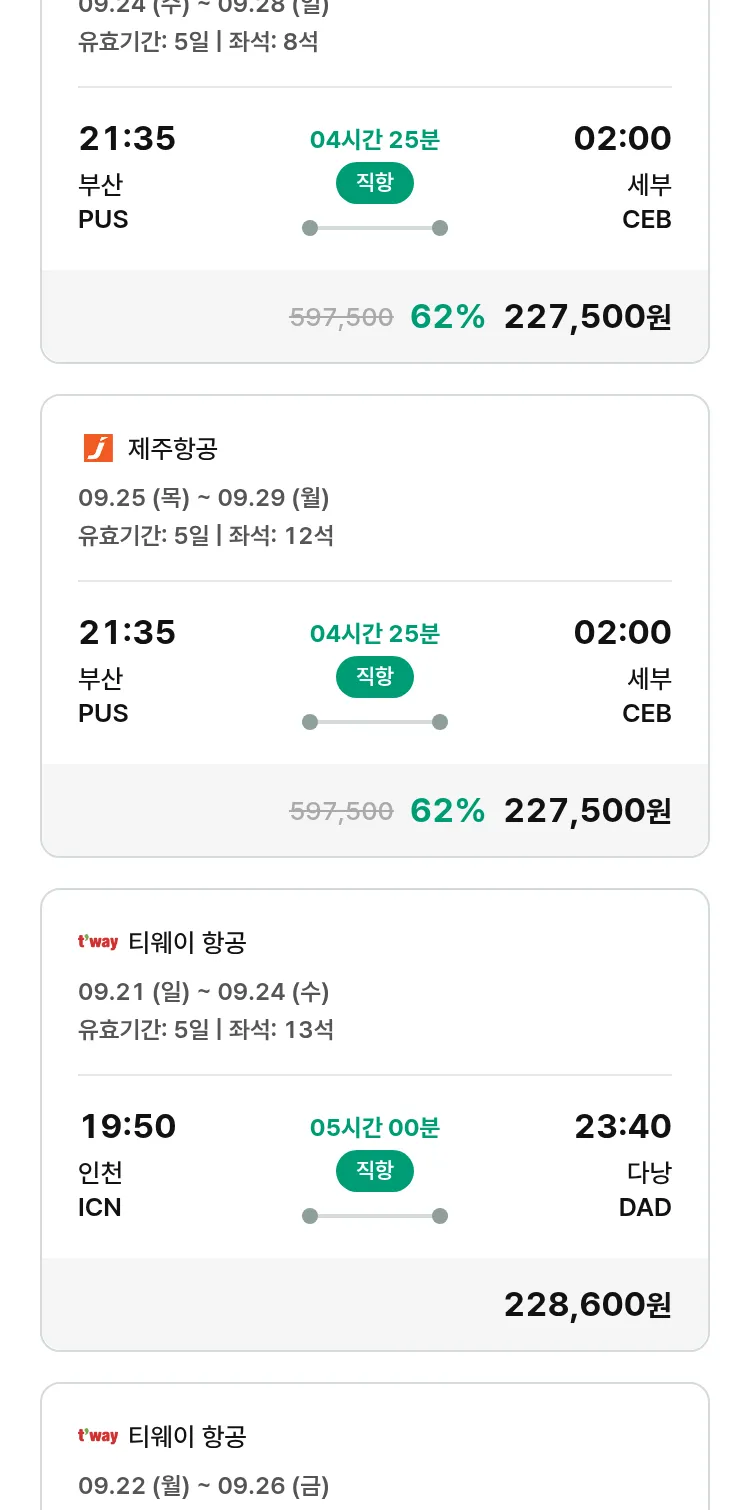Click the 직항 badge on the 09.25 Jeju Air flight

(x=374, y=677)
